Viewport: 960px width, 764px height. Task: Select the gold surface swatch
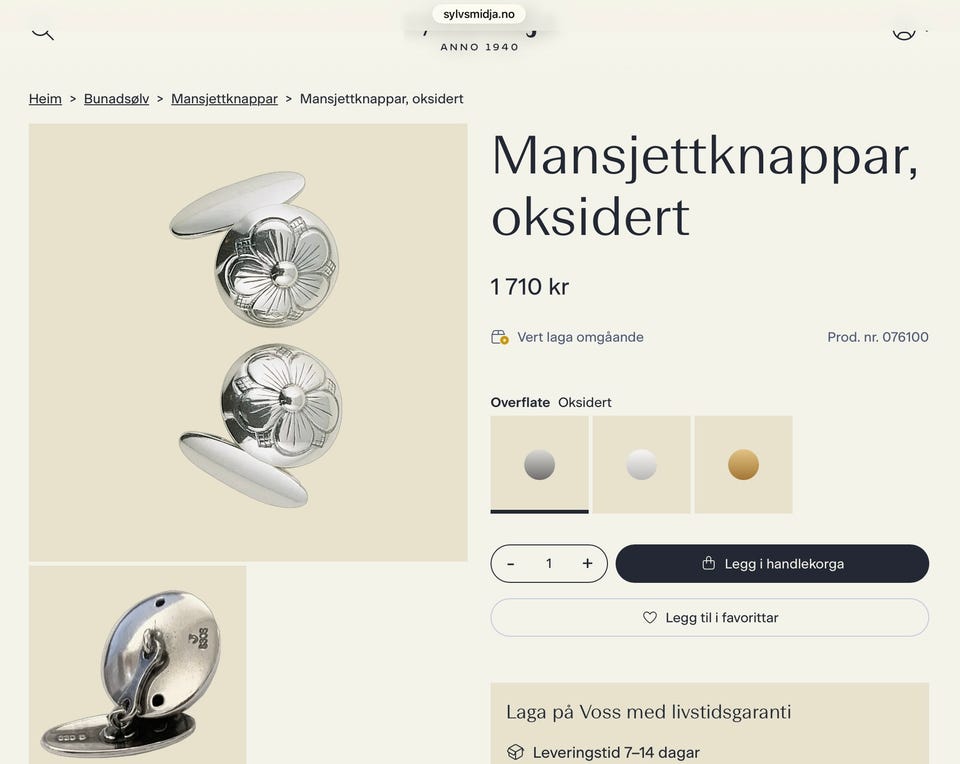[x=743, y=465]
